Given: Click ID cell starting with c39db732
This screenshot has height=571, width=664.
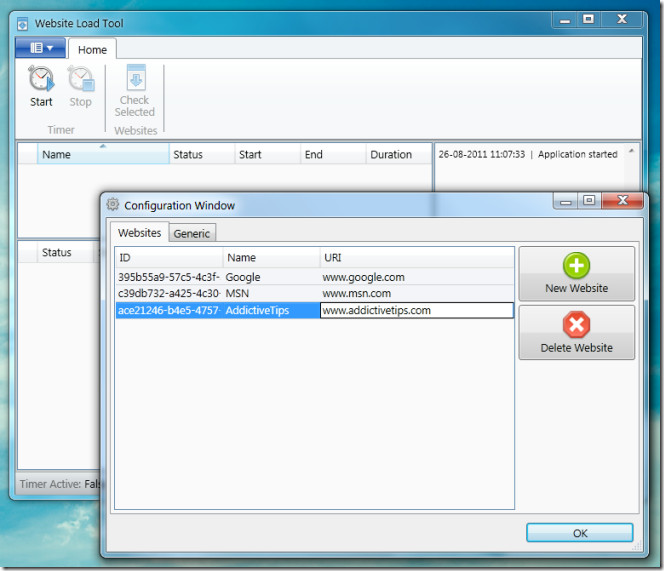Looking at the screenshot, I should point(169,294).
